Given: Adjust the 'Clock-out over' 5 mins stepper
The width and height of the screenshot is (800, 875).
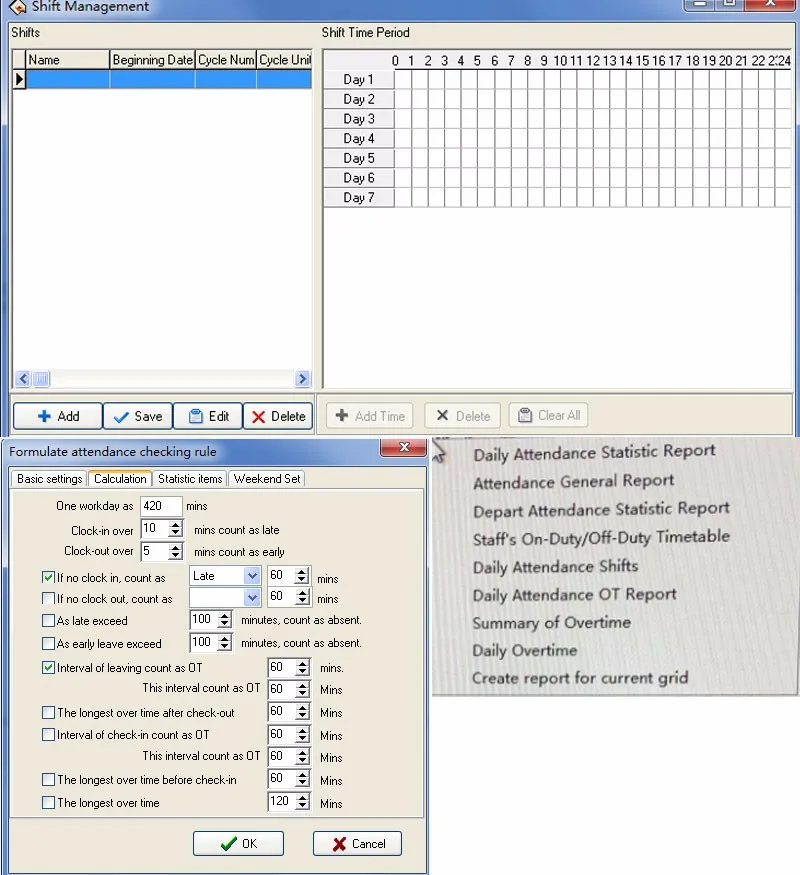Looking at the screenshot, I should (175, 551).
